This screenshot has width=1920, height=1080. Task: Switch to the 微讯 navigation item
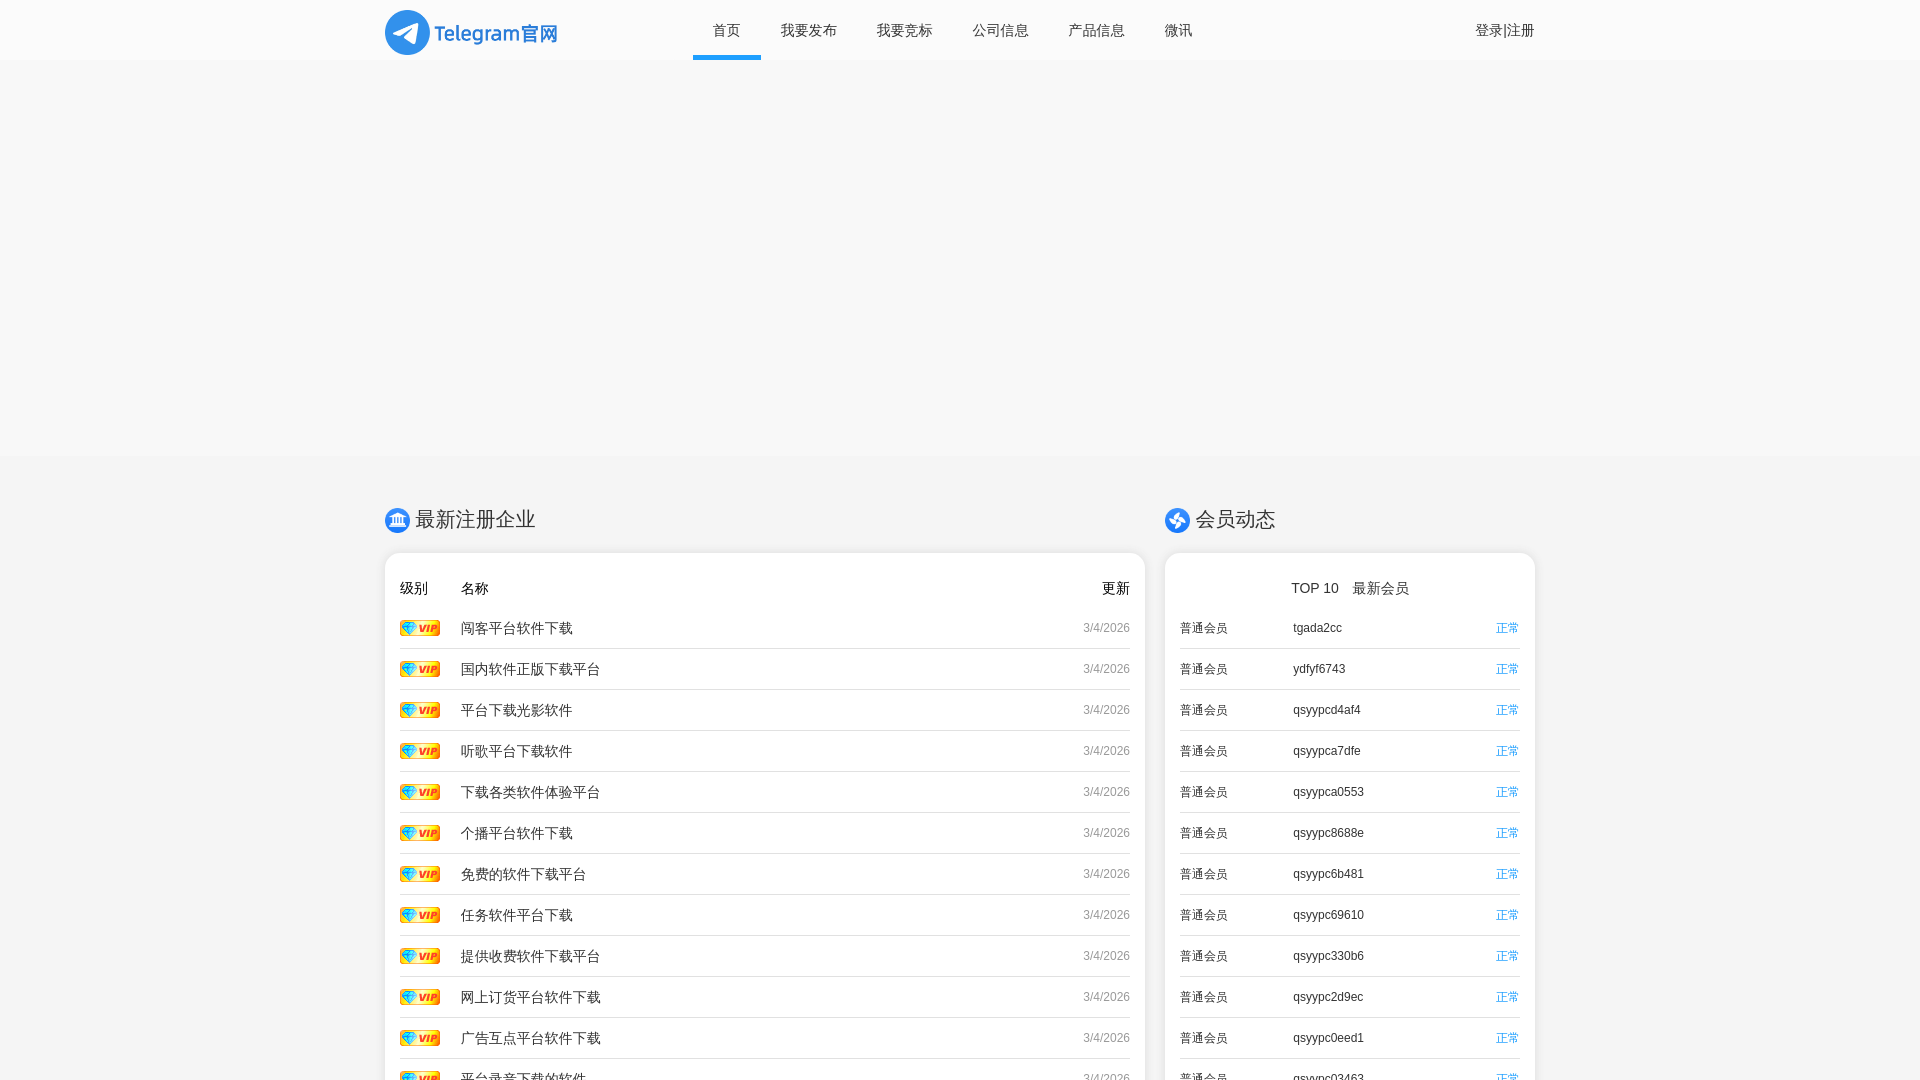[x=1179, y=30]
